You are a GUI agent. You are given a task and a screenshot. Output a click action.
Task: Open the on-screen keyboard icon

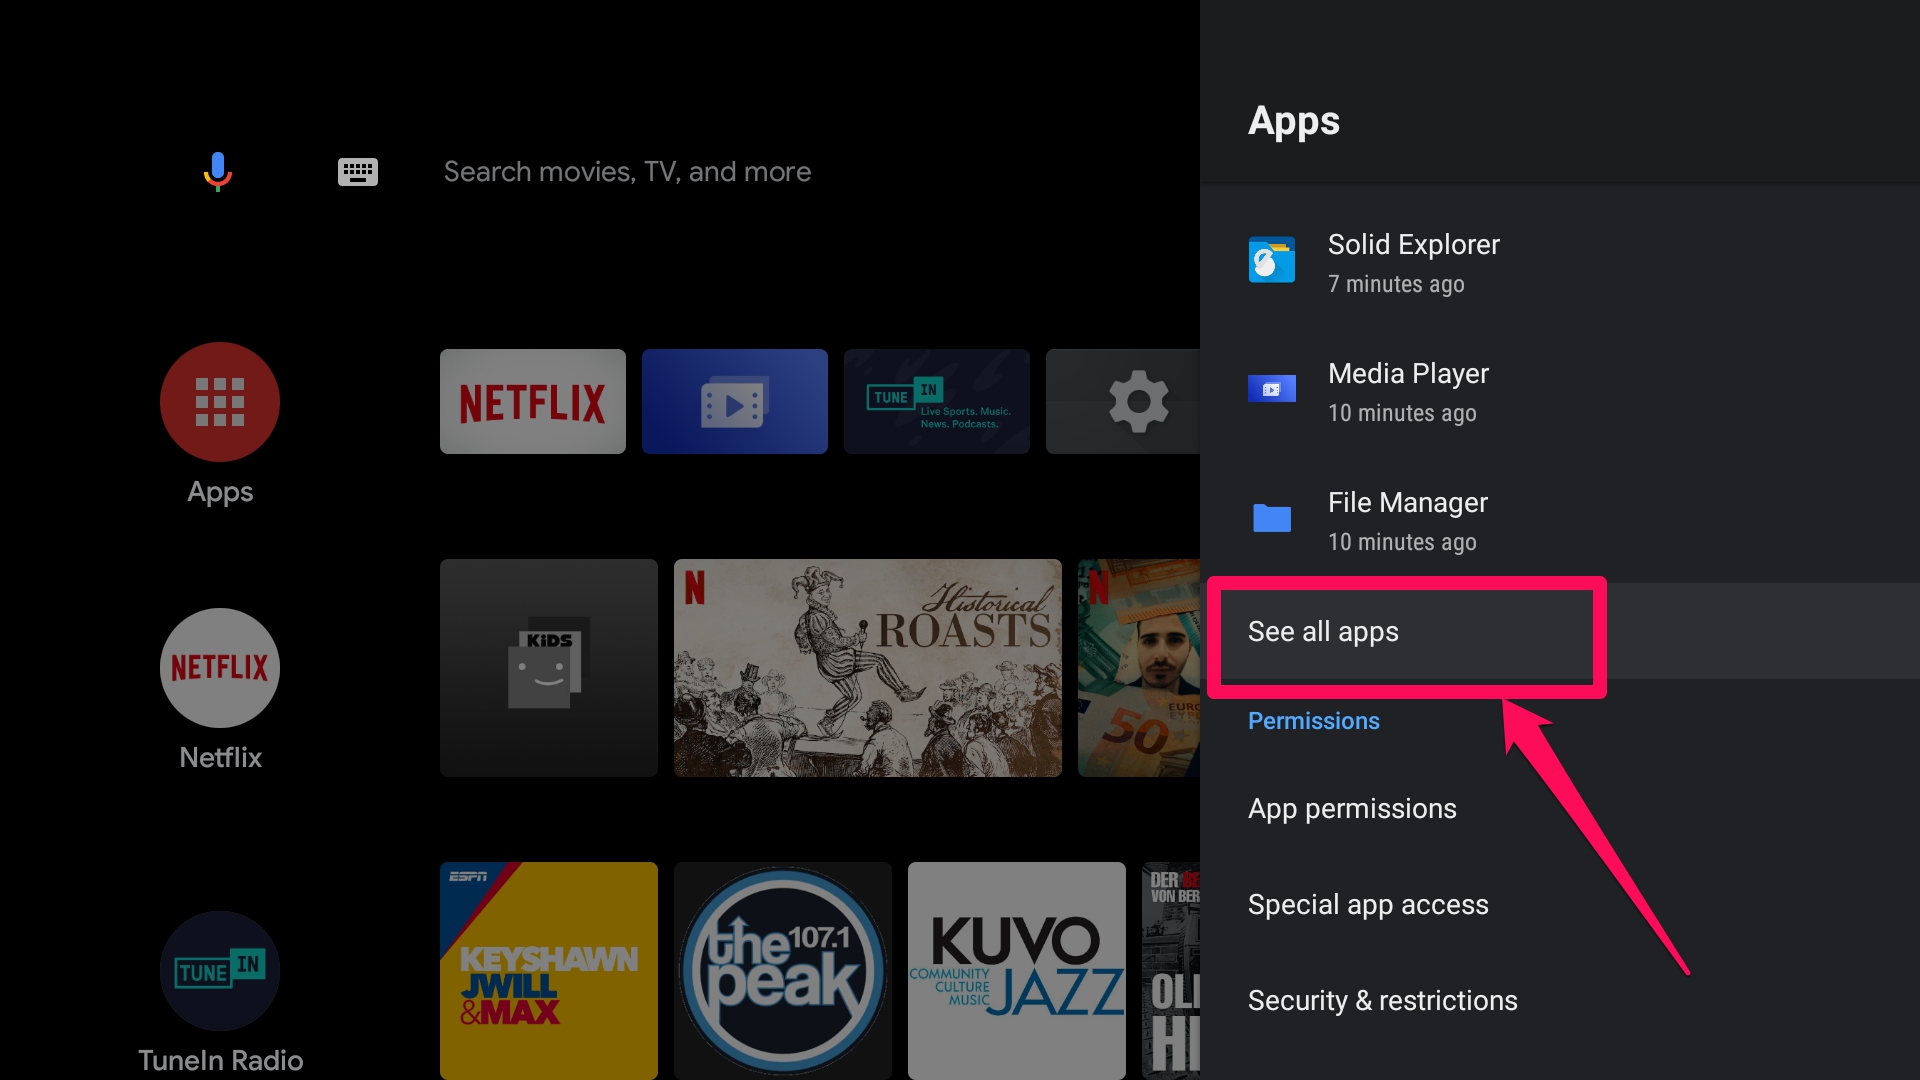[357, 172]
